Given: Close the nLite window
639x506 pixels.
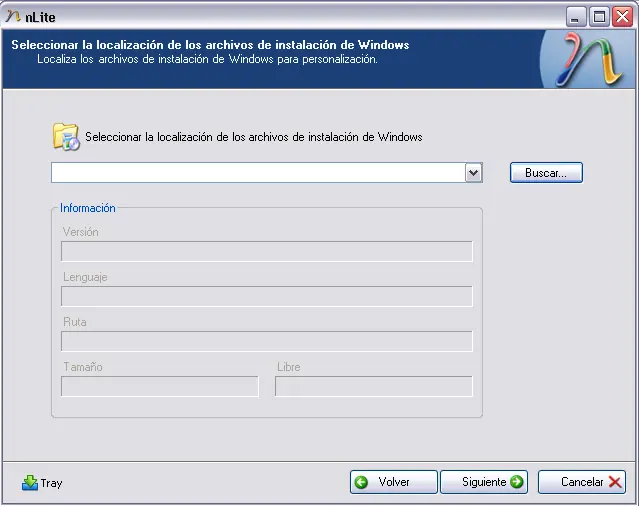Looking at the screenshot, I should (x=622, y=17).
